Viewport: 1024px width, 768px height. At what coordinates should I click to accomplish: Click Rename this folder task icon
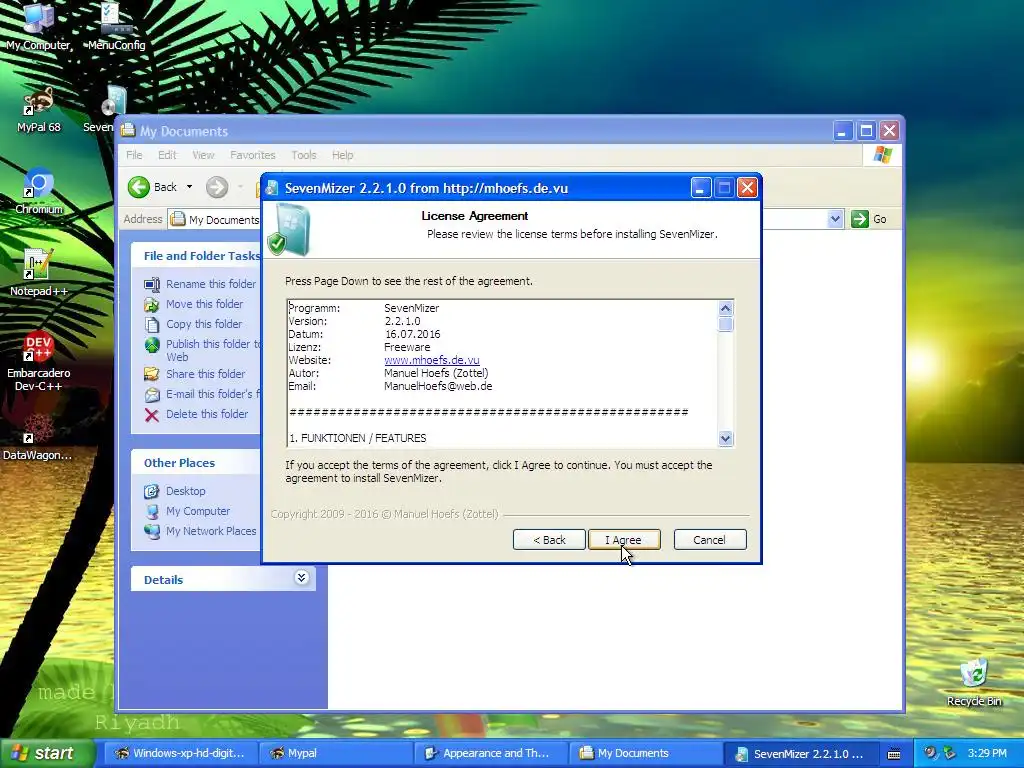pyautogui.click(x=152, y=284)
